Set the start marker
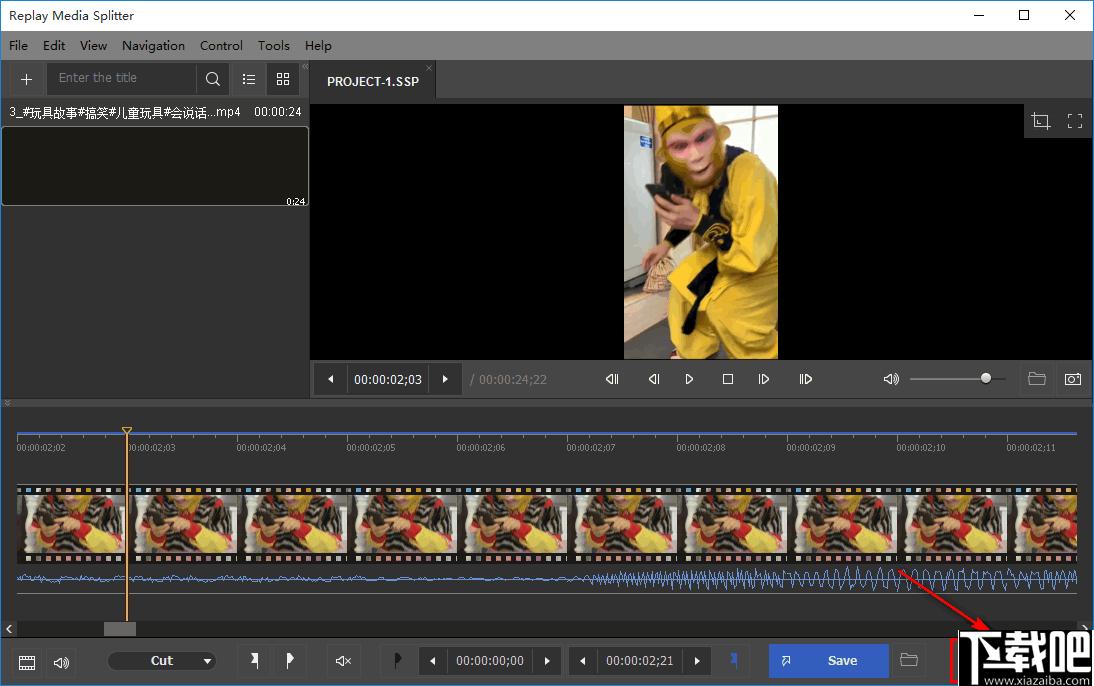Screen dimensions: 1094x686 pos(255,660)
